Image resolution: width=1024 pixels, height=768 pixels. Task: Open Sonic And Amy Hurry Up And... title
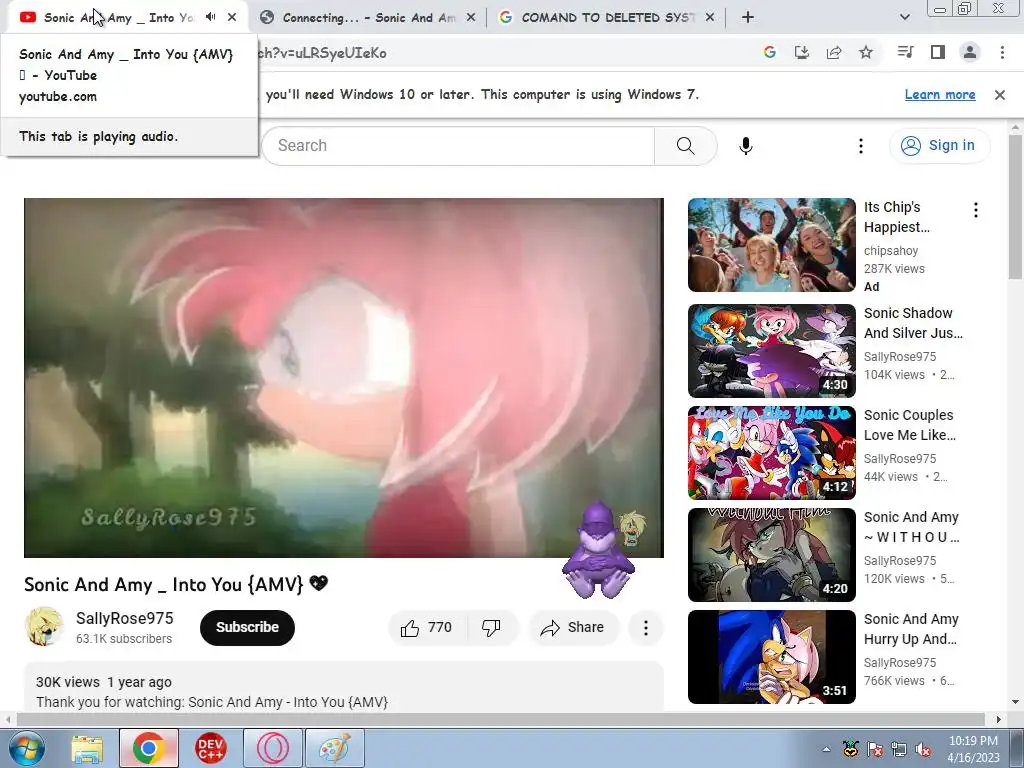pyautogui.click(x=911, y=629)
